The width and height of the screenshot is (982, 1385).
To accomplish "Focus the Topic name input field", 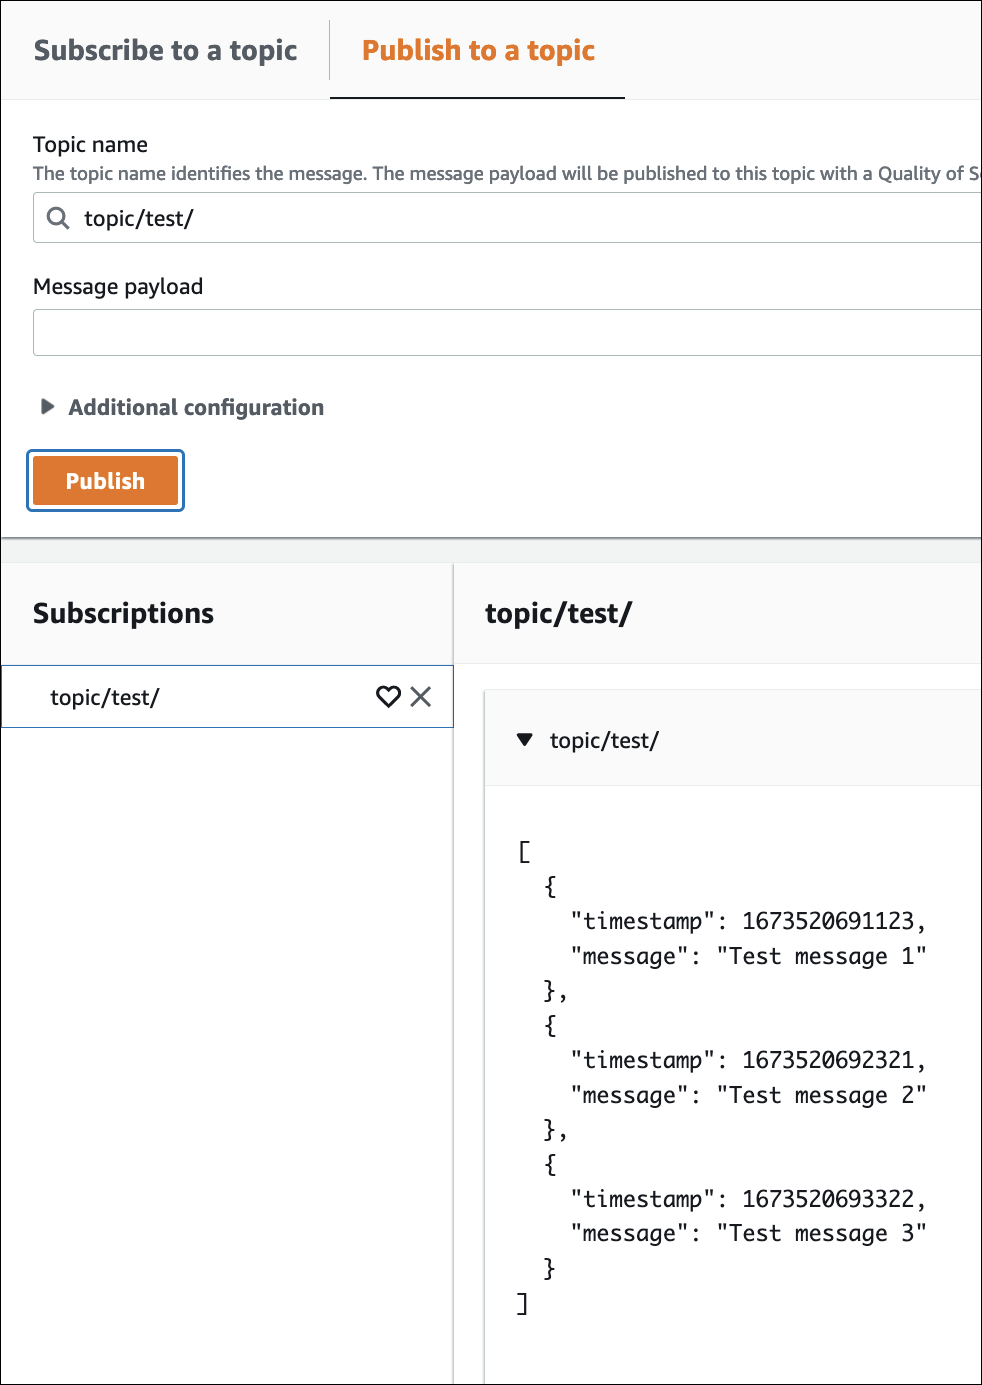I will 520,218.
